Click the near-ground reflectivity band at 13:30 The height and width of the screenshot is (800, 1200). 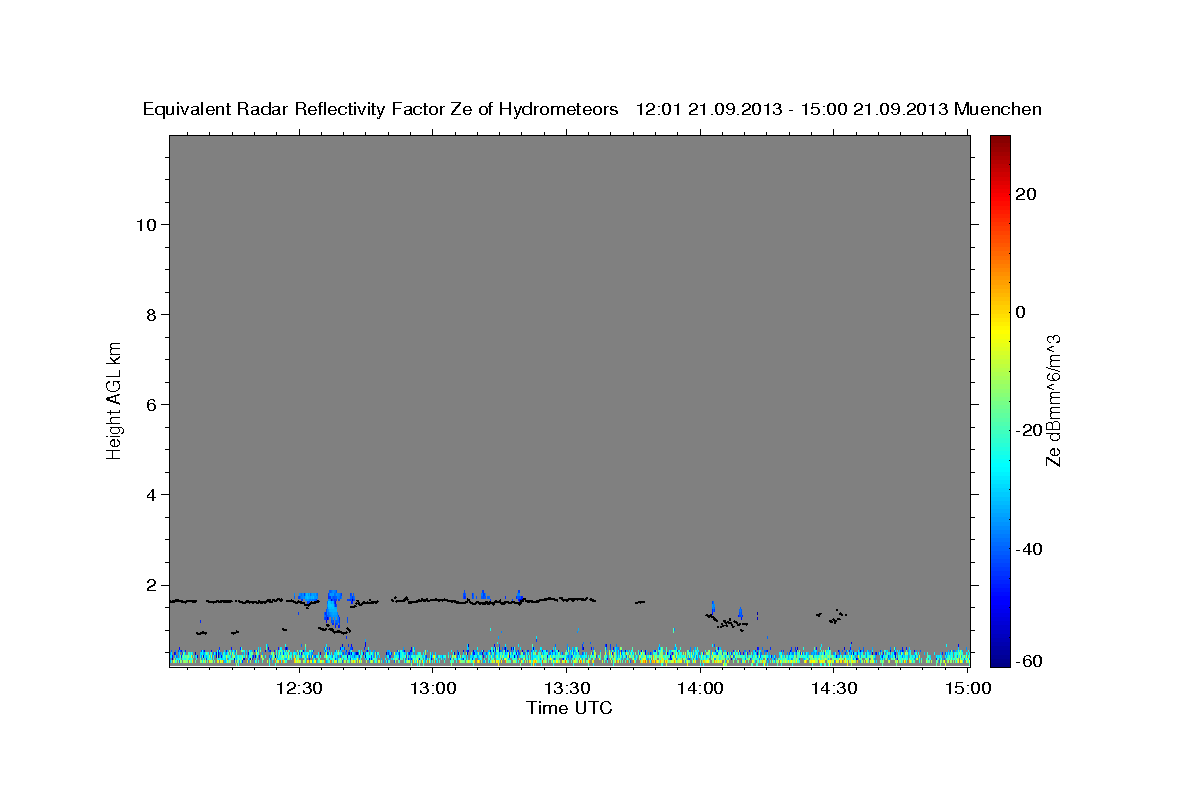tap(566, 656)
